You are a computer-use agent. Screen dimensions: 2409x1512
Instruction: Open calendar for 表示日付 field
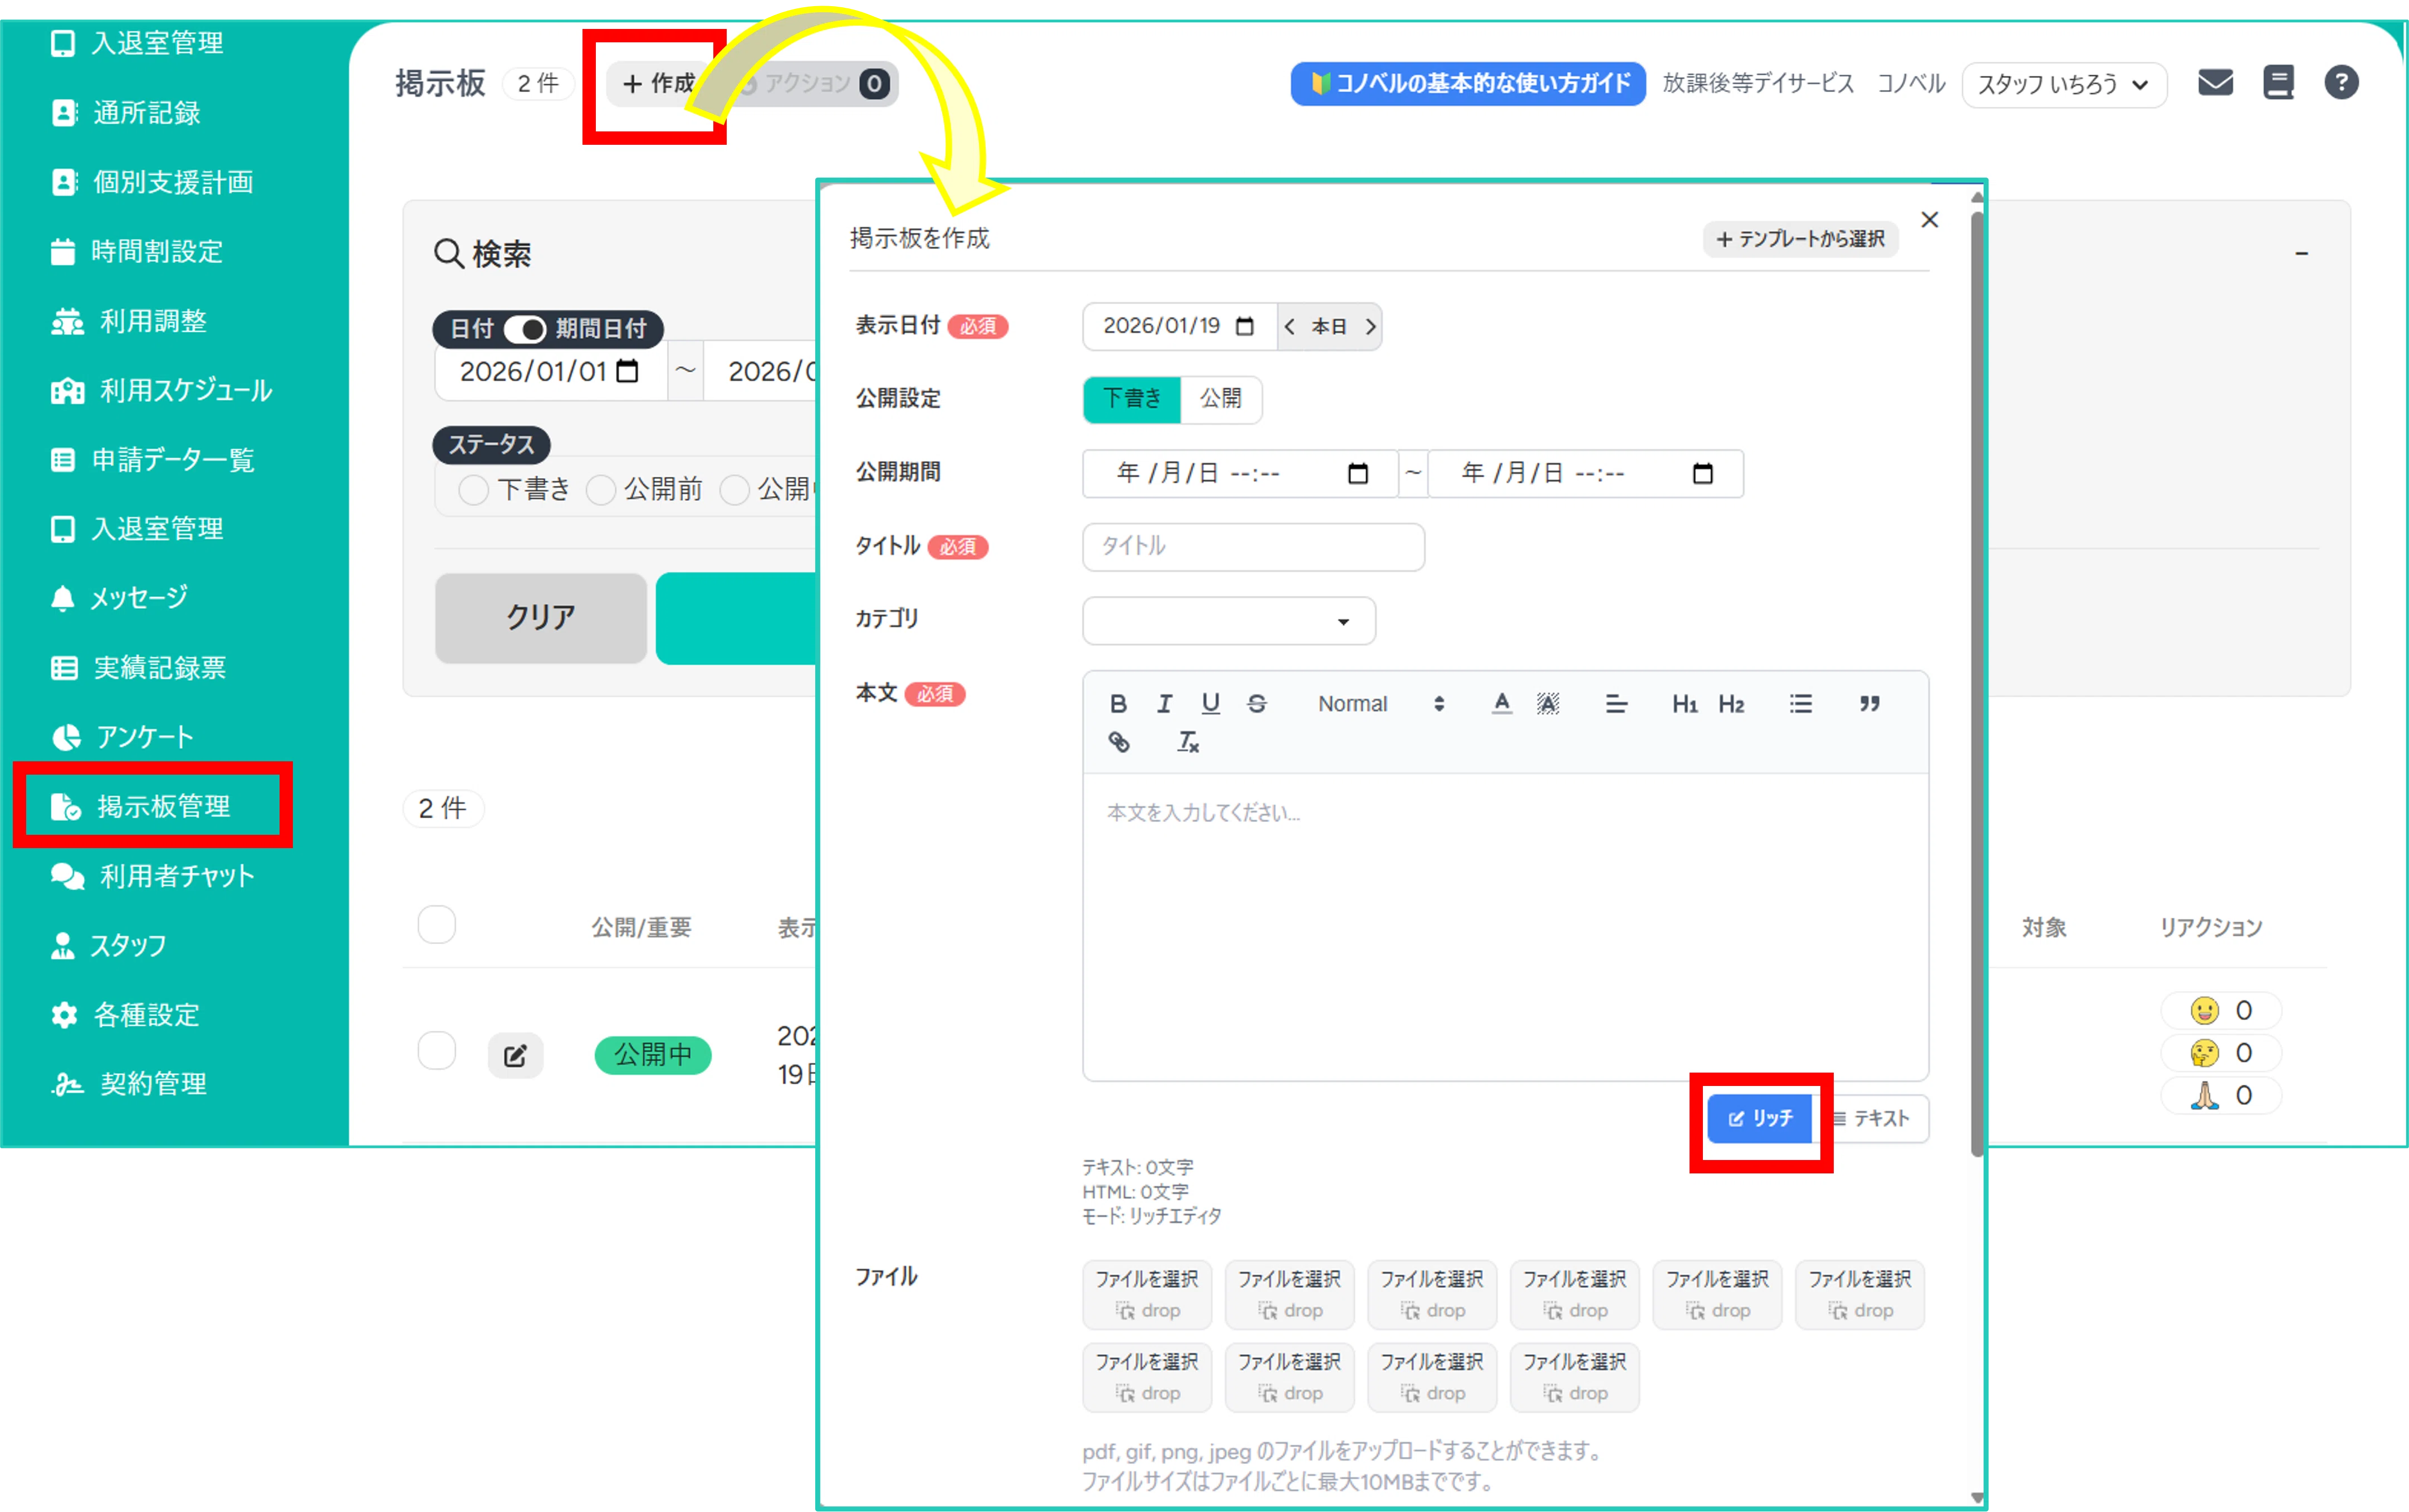tap(1244, 326)
